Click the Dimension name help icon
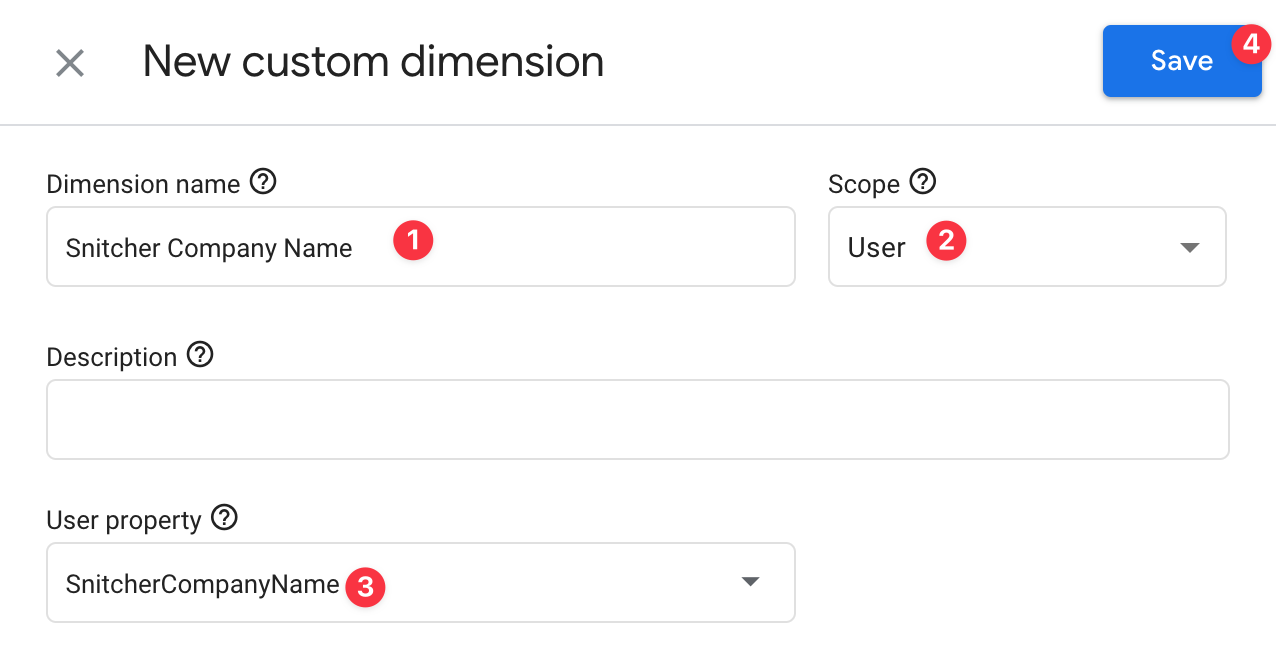This screenshot has width=1276, height=670. pos(263,182)
